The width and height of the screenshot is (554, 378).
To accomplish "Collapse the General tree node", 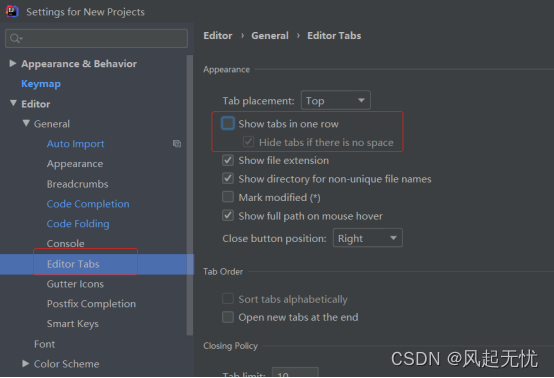I will click(26, 123).
